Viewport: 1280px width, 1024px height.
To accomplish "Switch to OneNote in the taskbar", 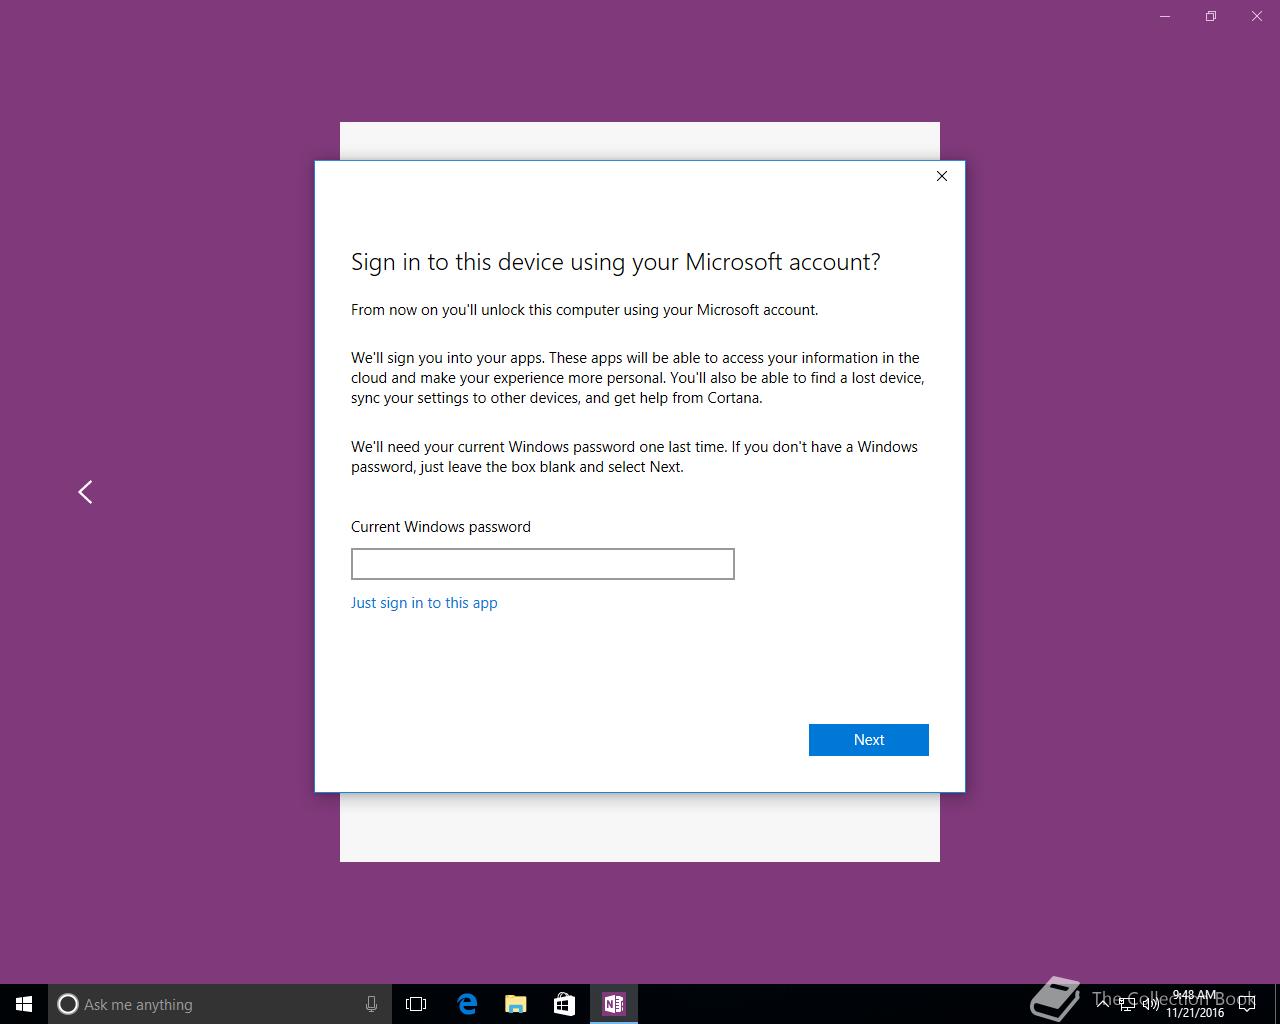I will click(613, 1004).
